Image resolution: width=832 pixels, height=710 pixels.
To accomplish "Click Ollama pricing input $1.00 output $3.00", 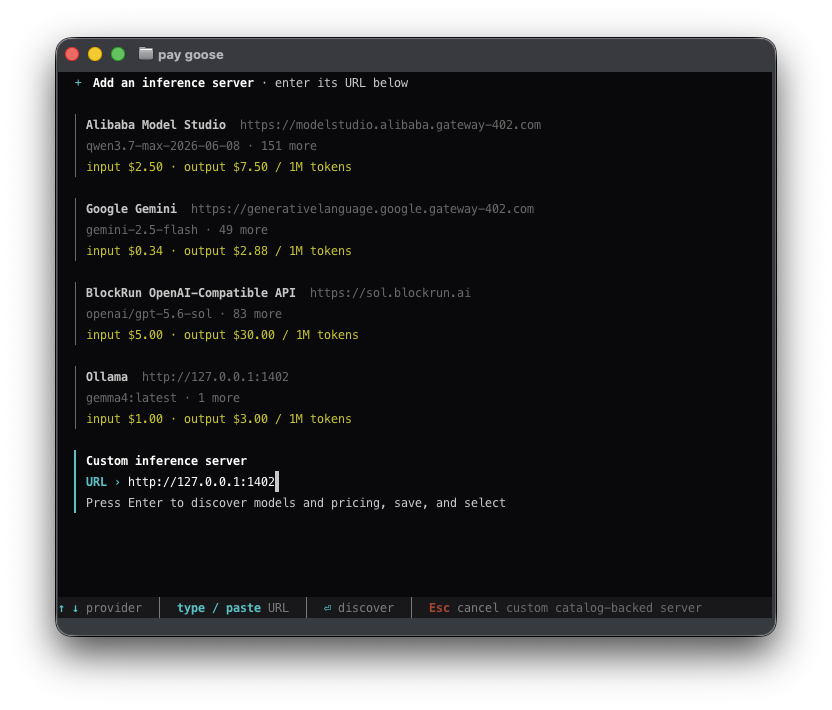I will click(219, 419).
